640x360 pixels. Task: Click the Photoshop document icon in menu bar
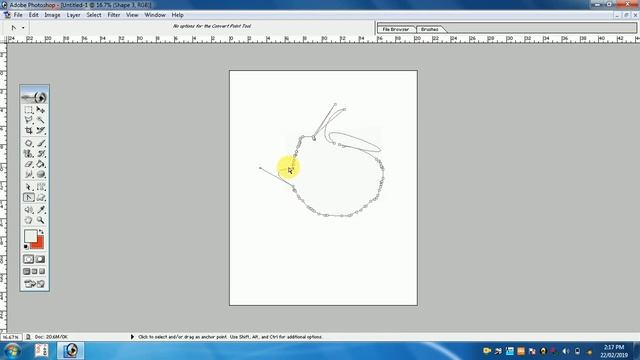(7, 15)
